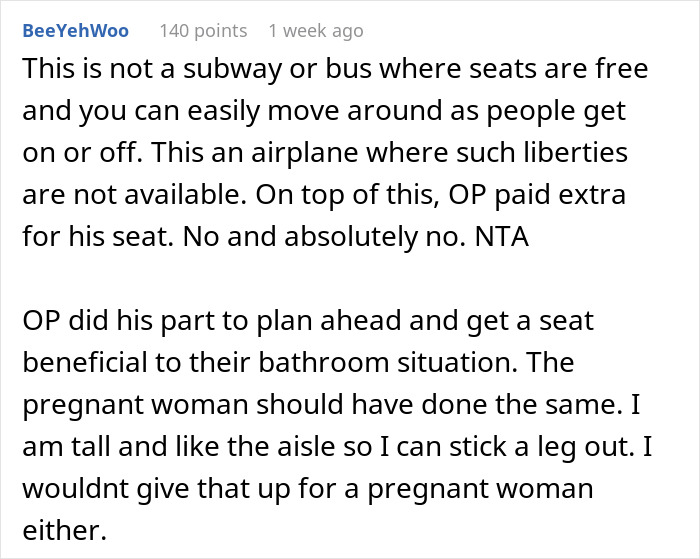The image size is (700, 559).
Task: Click the 'NTA' verdict text
Action: tap(502, 237)
